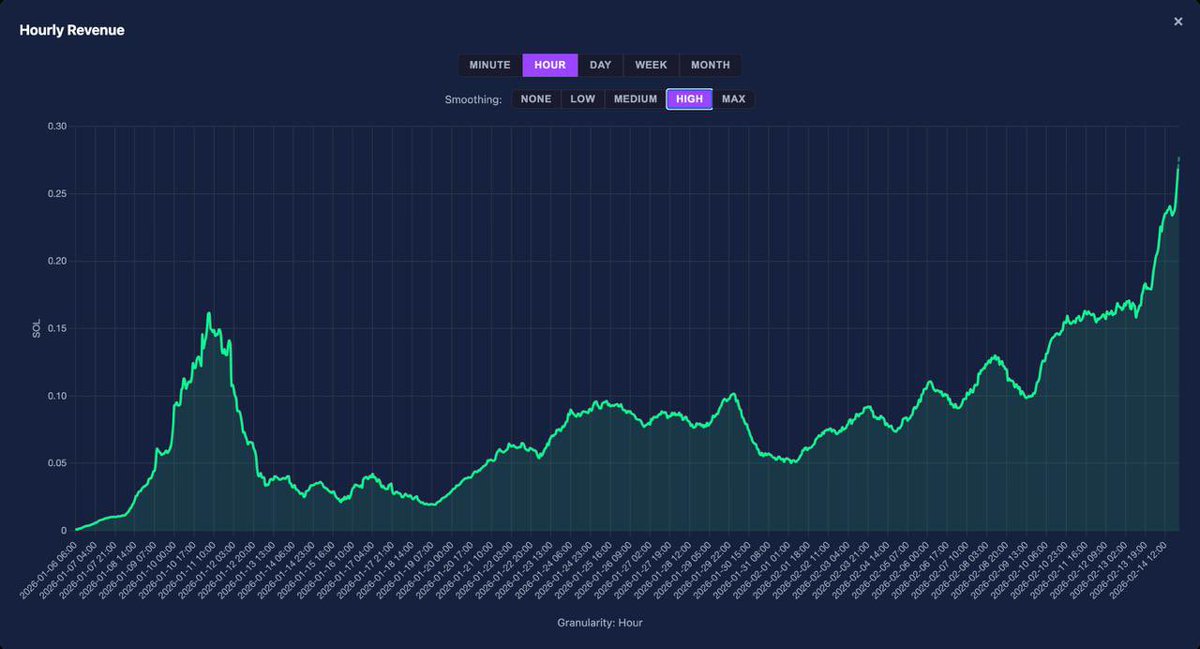Screen dimensions: 1200x649
Task: Click the Smoothing: label
Action: tap(473, 100)
